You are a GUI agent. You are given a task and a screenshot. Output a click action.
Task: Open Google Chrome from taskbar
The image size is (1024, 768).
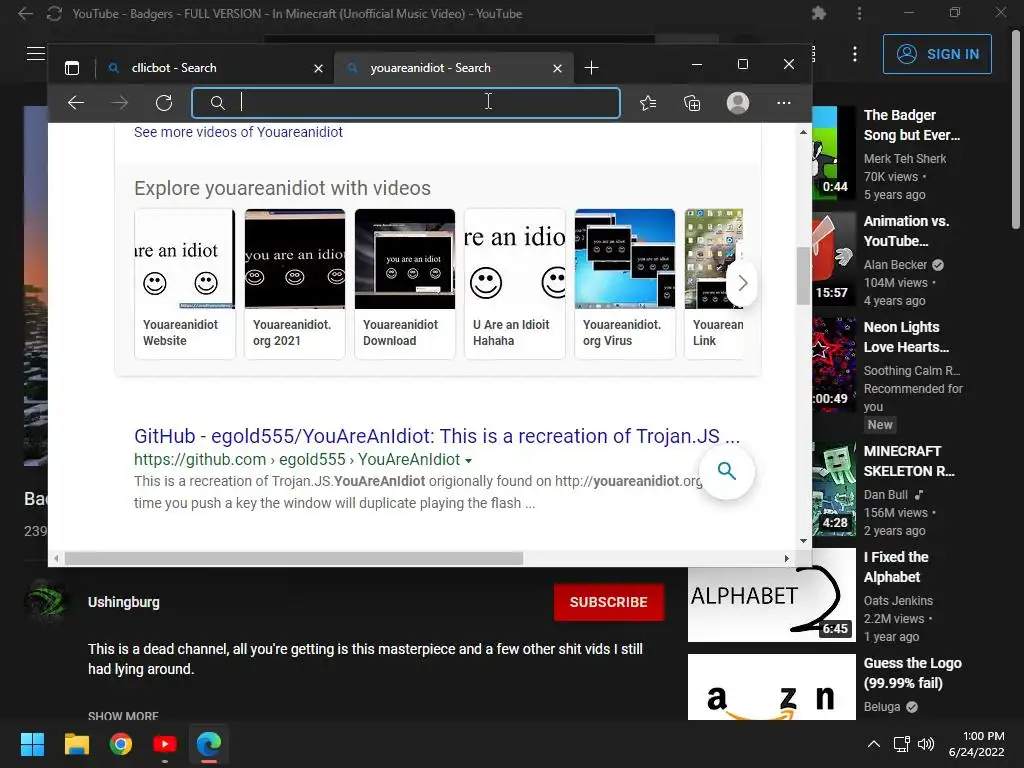point(121,744)
